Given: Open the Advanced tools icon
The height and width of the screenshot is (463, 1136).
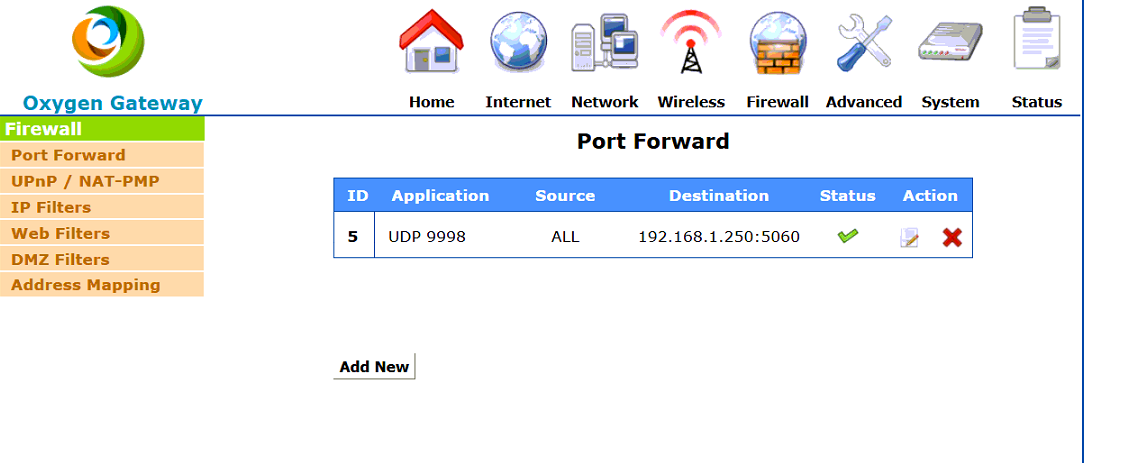Looking at the screenshot, I should [x=863, y=43].
